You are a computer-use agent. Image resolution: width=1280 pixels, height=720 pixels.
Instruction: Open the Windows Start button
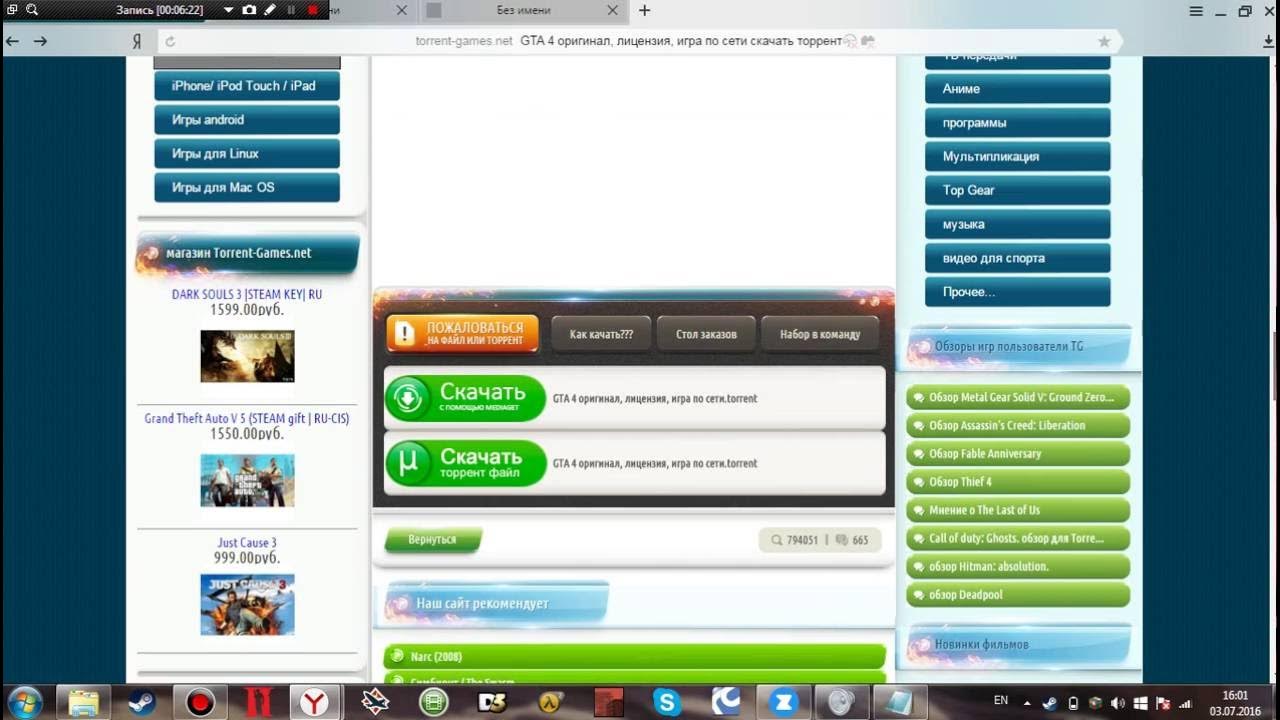[24, 702]
